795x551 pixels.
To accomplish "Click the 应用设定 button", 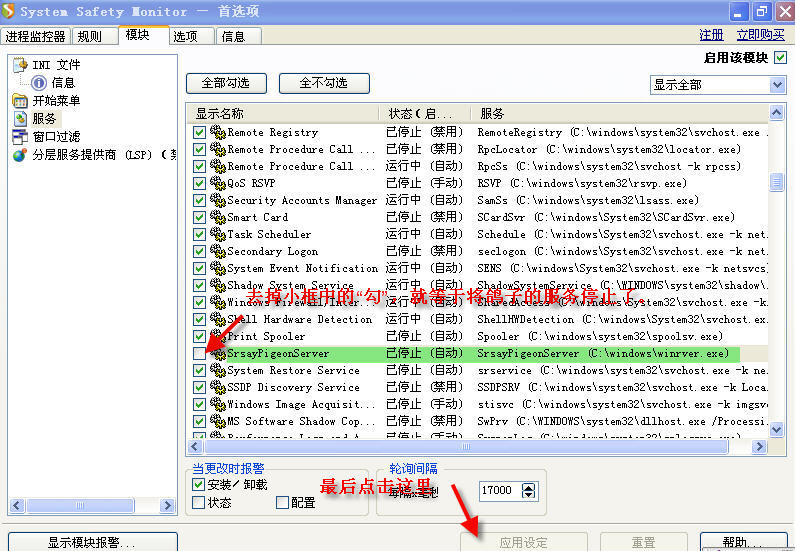I will point(524,542).
